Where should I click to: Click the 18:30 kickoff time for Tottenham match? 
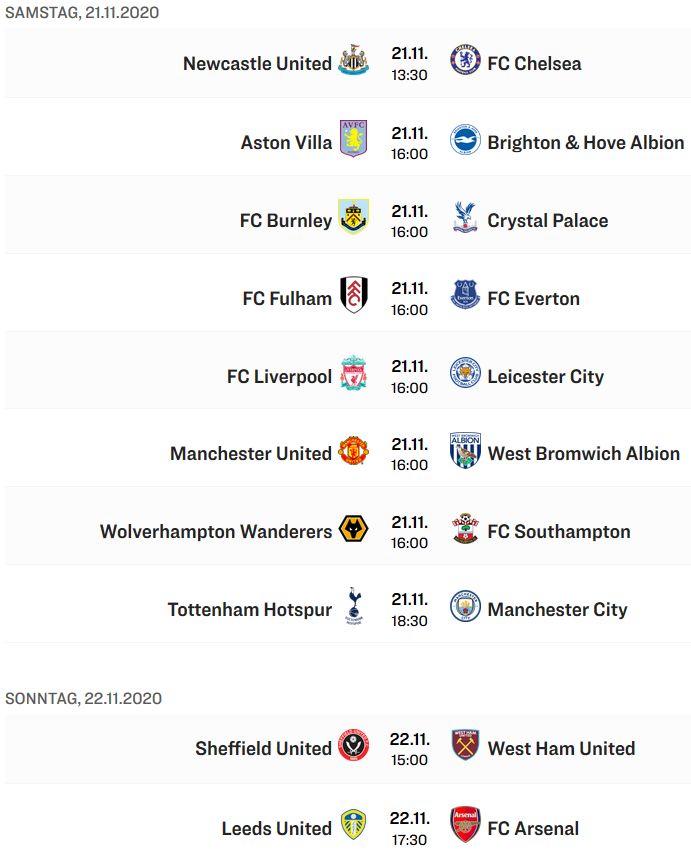pyautogui.click(x=409, y=621)
